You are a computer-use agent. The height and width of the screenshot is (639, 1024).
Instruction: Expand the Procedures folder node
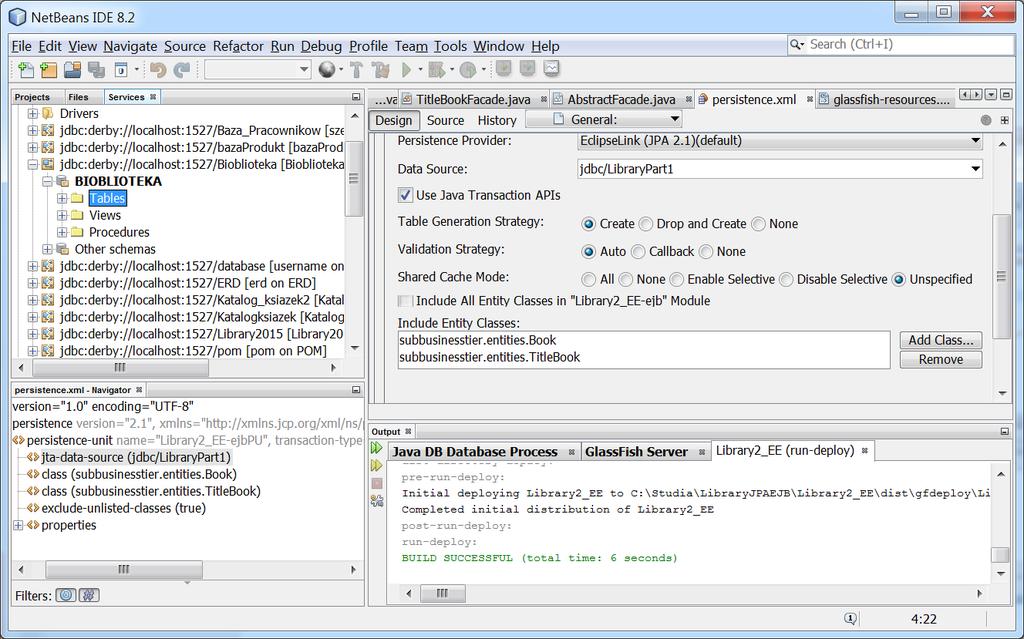(x=62, y=232)
